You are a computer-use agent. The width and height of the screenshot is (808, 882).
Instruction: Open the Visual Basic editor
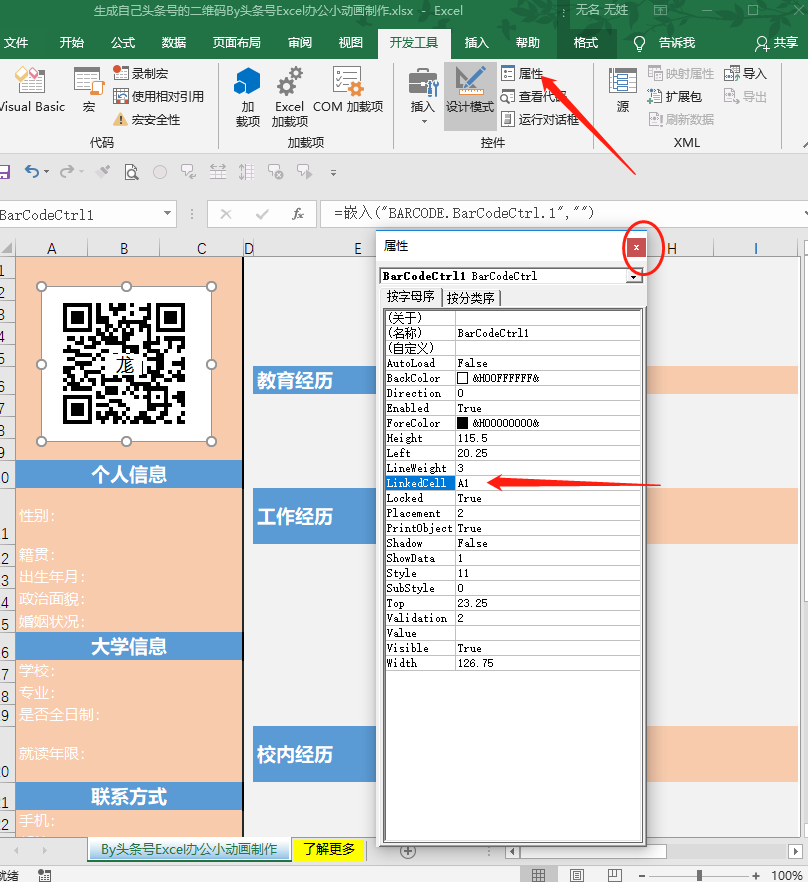click(x=31, y=90)
